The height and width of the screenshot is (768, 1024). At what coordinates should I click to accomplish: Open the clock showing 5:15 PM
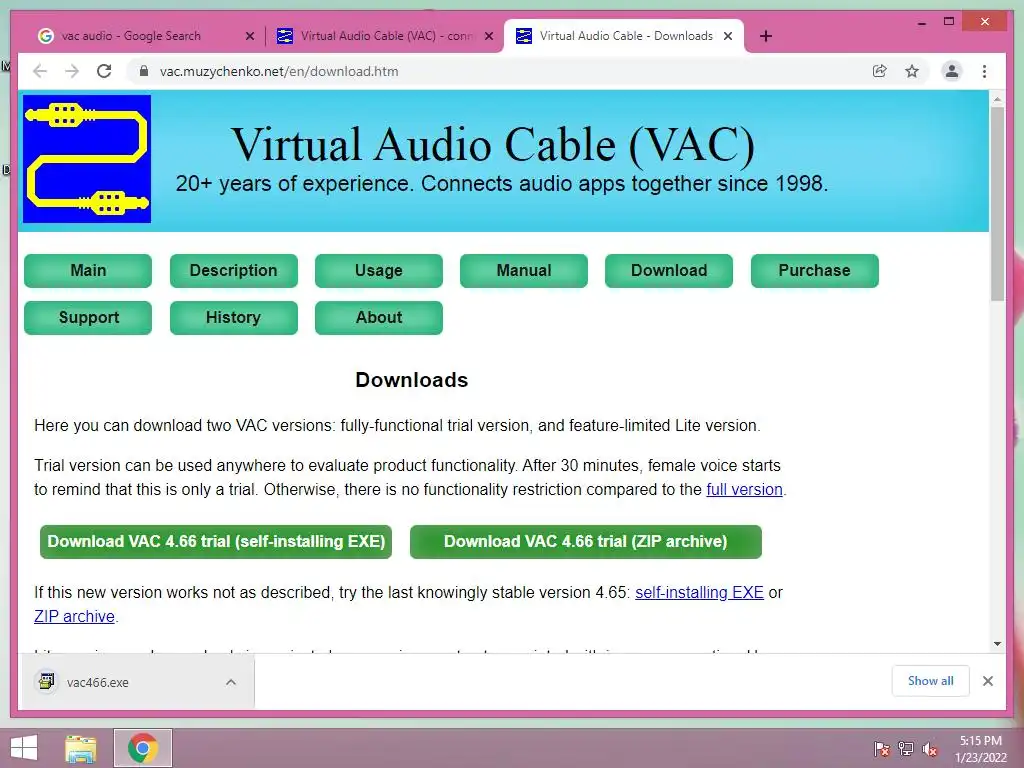pos(981,748)
